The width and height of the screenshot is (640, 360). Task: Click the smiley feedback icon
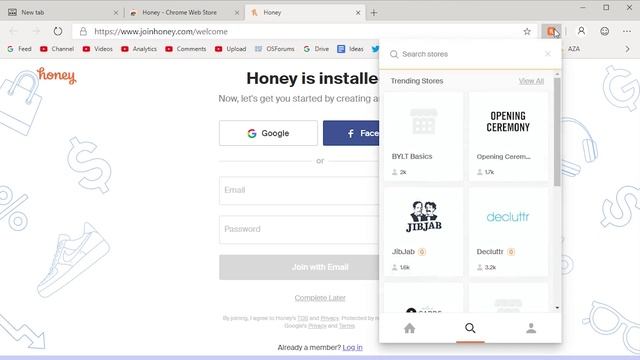pos(604,31)
